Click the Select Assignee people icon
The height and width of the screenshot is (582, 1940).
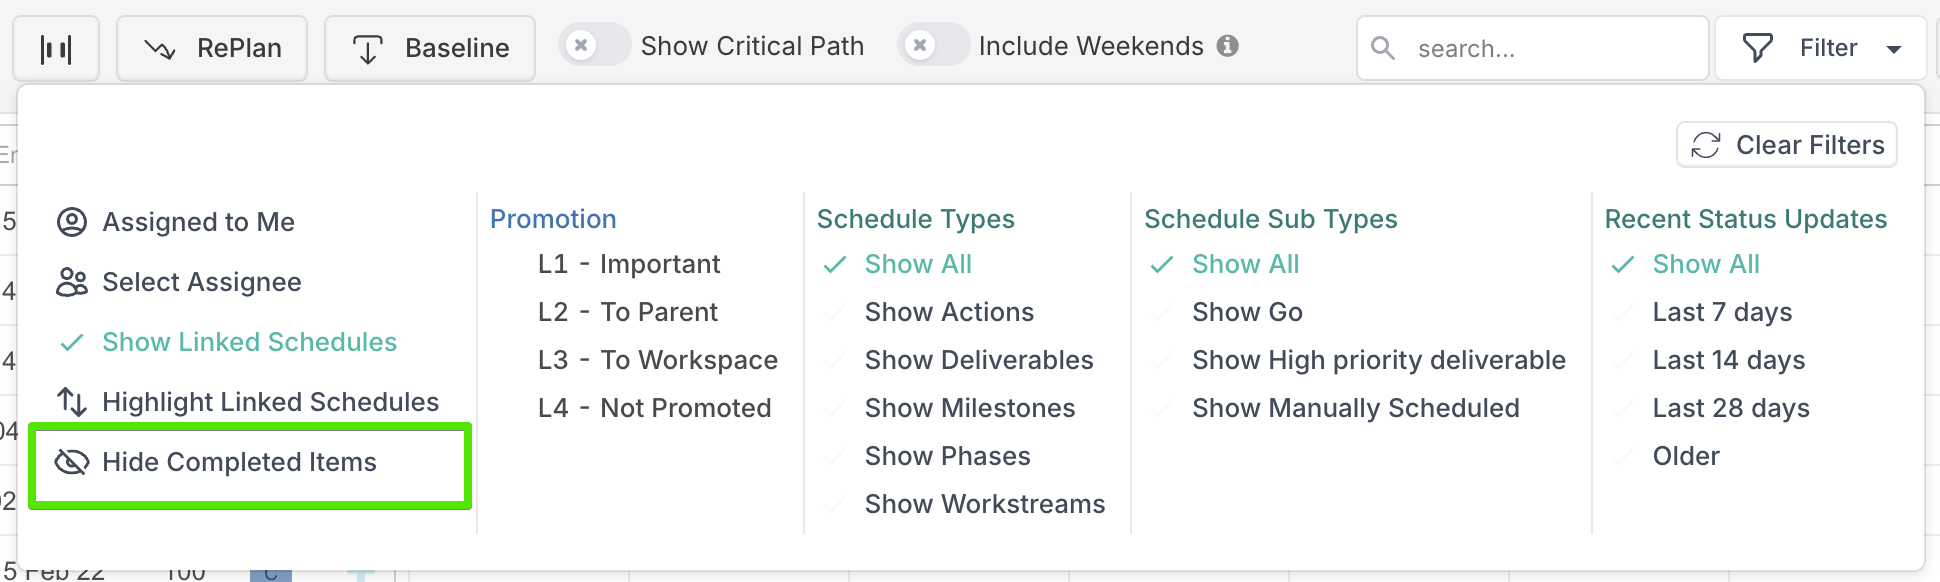pos(72,282)
